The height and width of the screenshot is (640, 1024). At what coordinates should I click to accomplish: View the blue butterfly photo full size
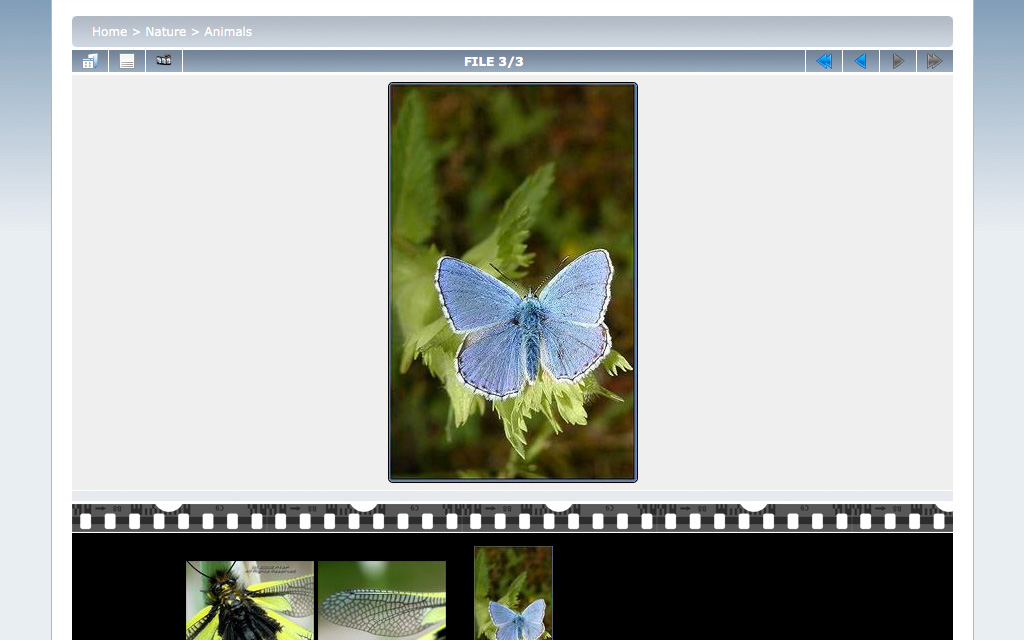click(512, 282)
